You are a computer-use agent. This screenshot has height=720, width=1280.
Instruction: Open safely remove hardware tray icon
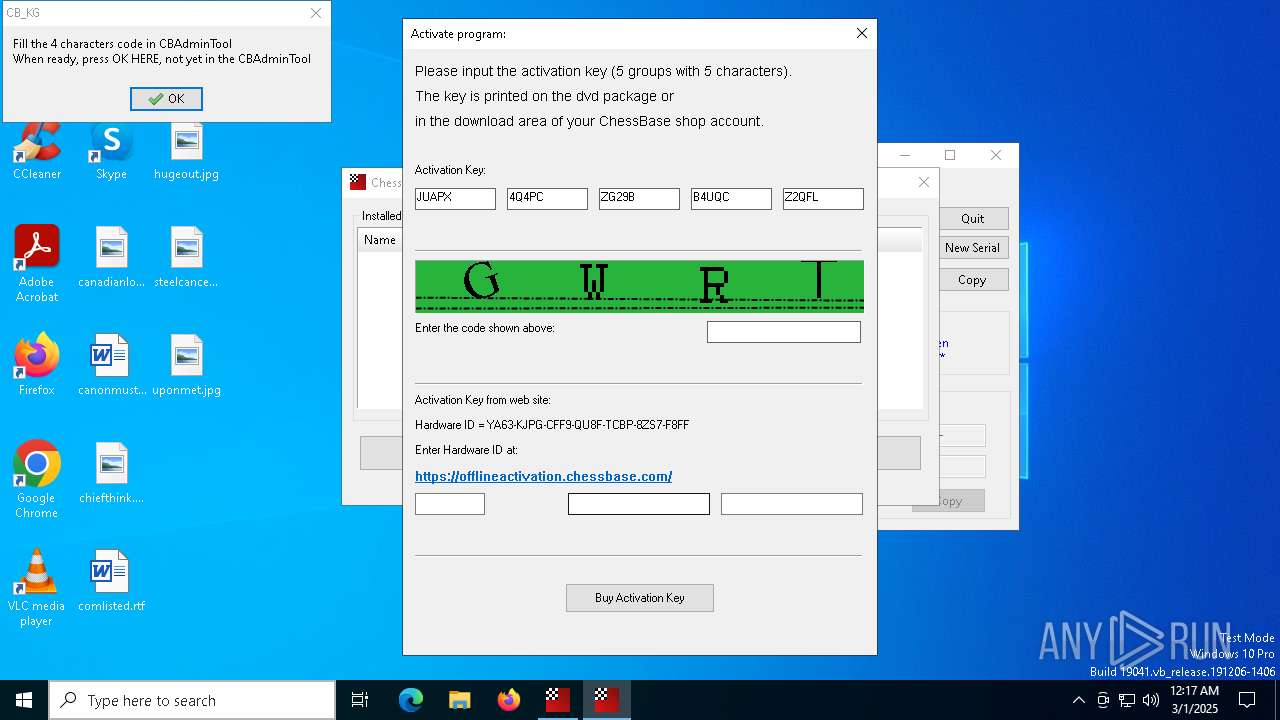tap(1103, 700)
